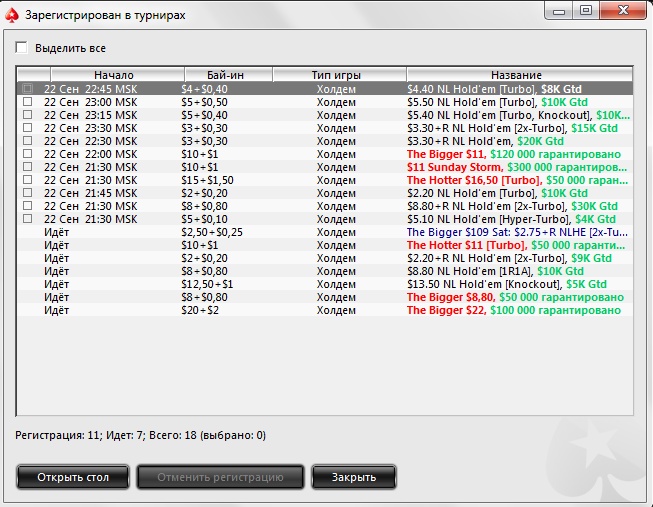653x507 pixels.
Task: Select '$2.20 NL Hold'em [Turbo], $10K Gtd' name
Action: click(x=497, y=193)
